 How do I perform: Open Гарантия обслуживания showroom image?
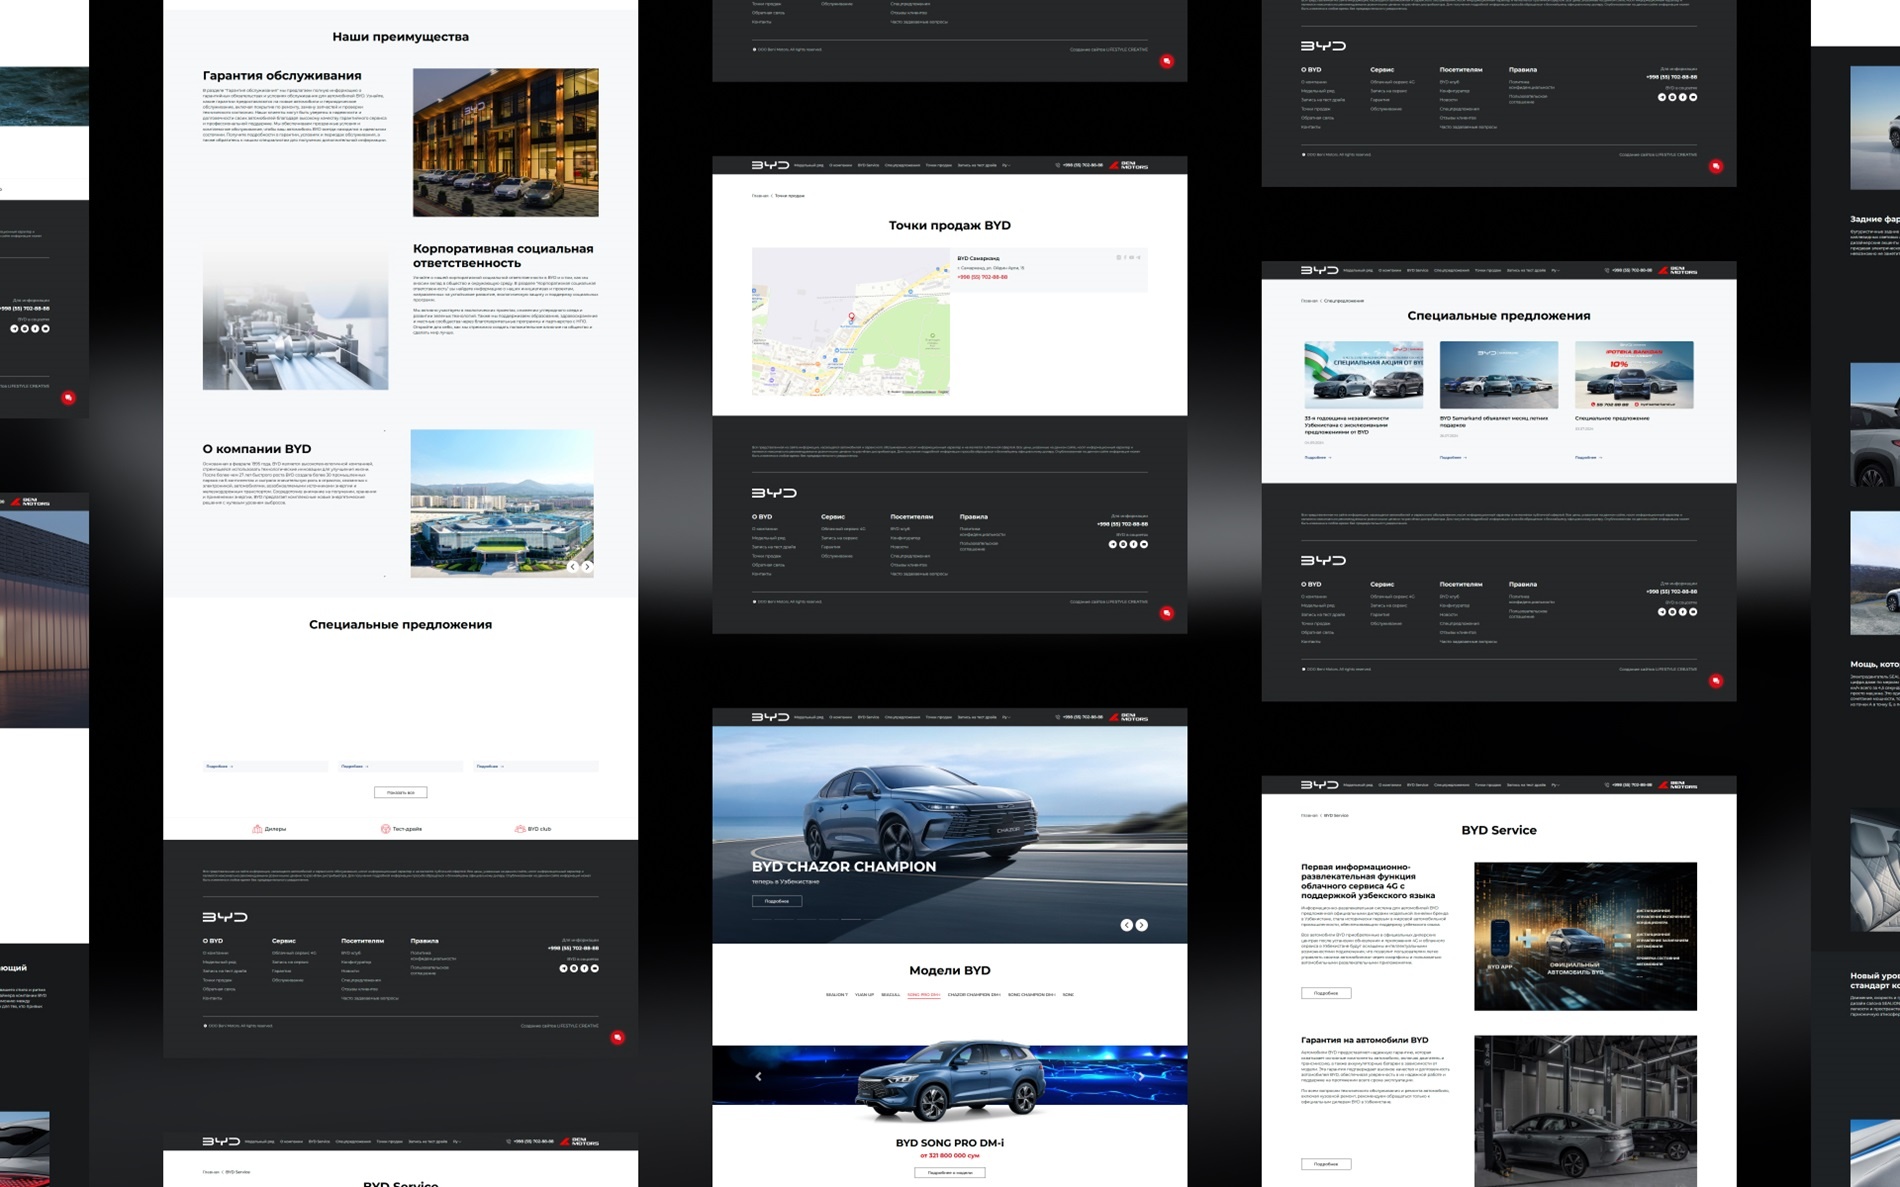pyautogui.click(x=506, y=142)
